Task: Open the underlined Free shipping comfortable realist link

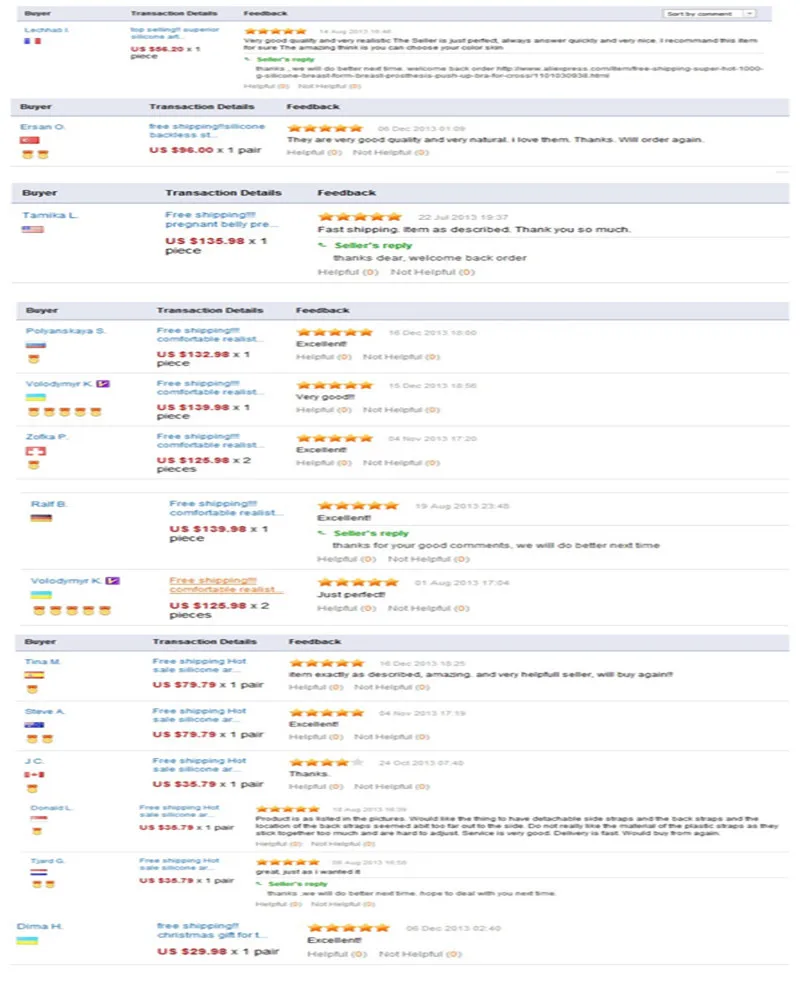Action: (x=226, y=585)
